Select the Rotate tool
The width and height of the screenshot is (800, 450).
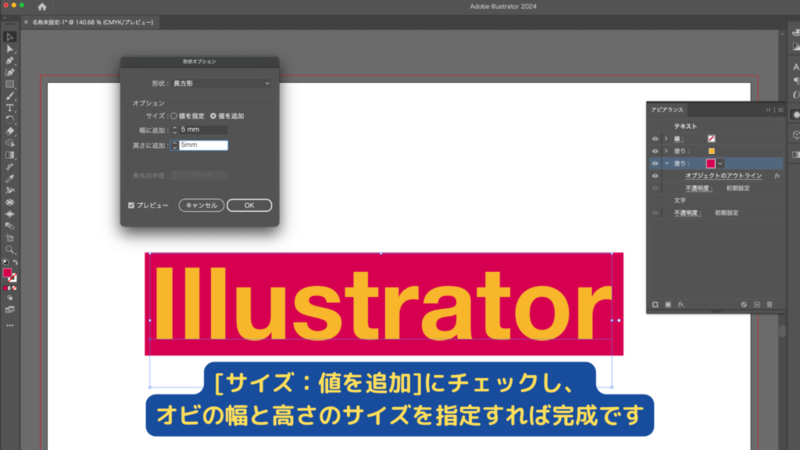coord(10,119)
